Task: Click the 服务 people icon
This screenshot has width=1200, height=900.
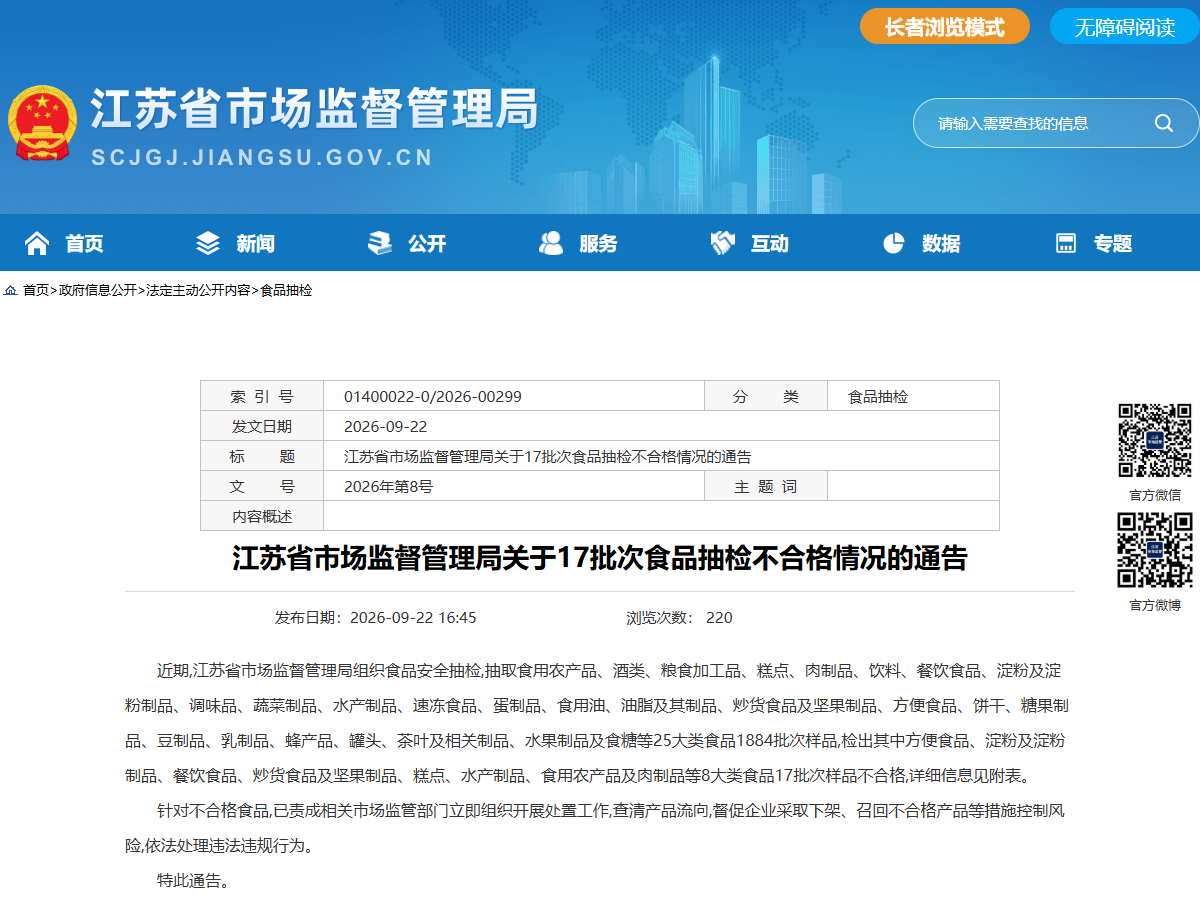Action: [x=551, y=243]
